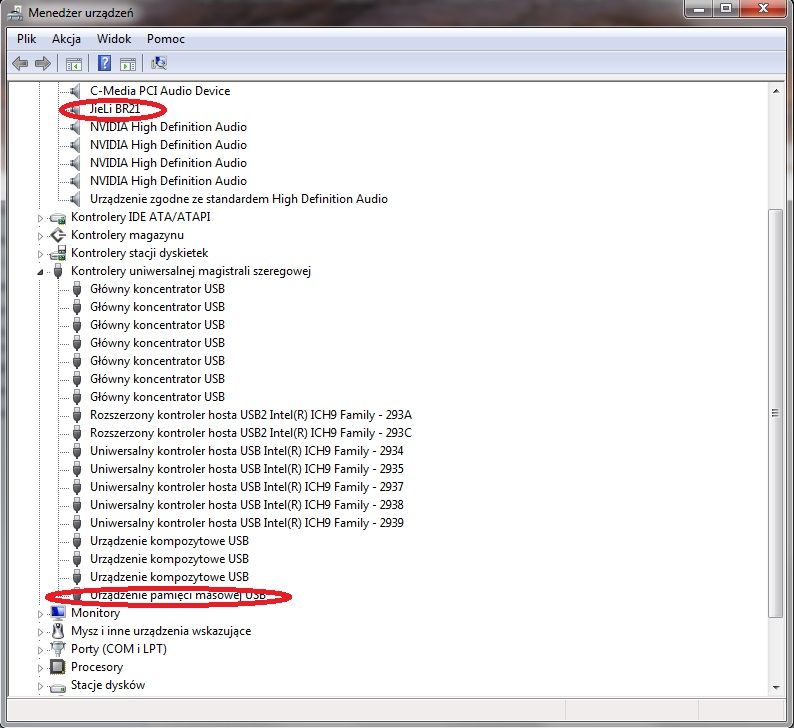This screenshot has height=728, width=794.
Task: Select C-Media PCI Audio Device text
Action: (160, 91)
